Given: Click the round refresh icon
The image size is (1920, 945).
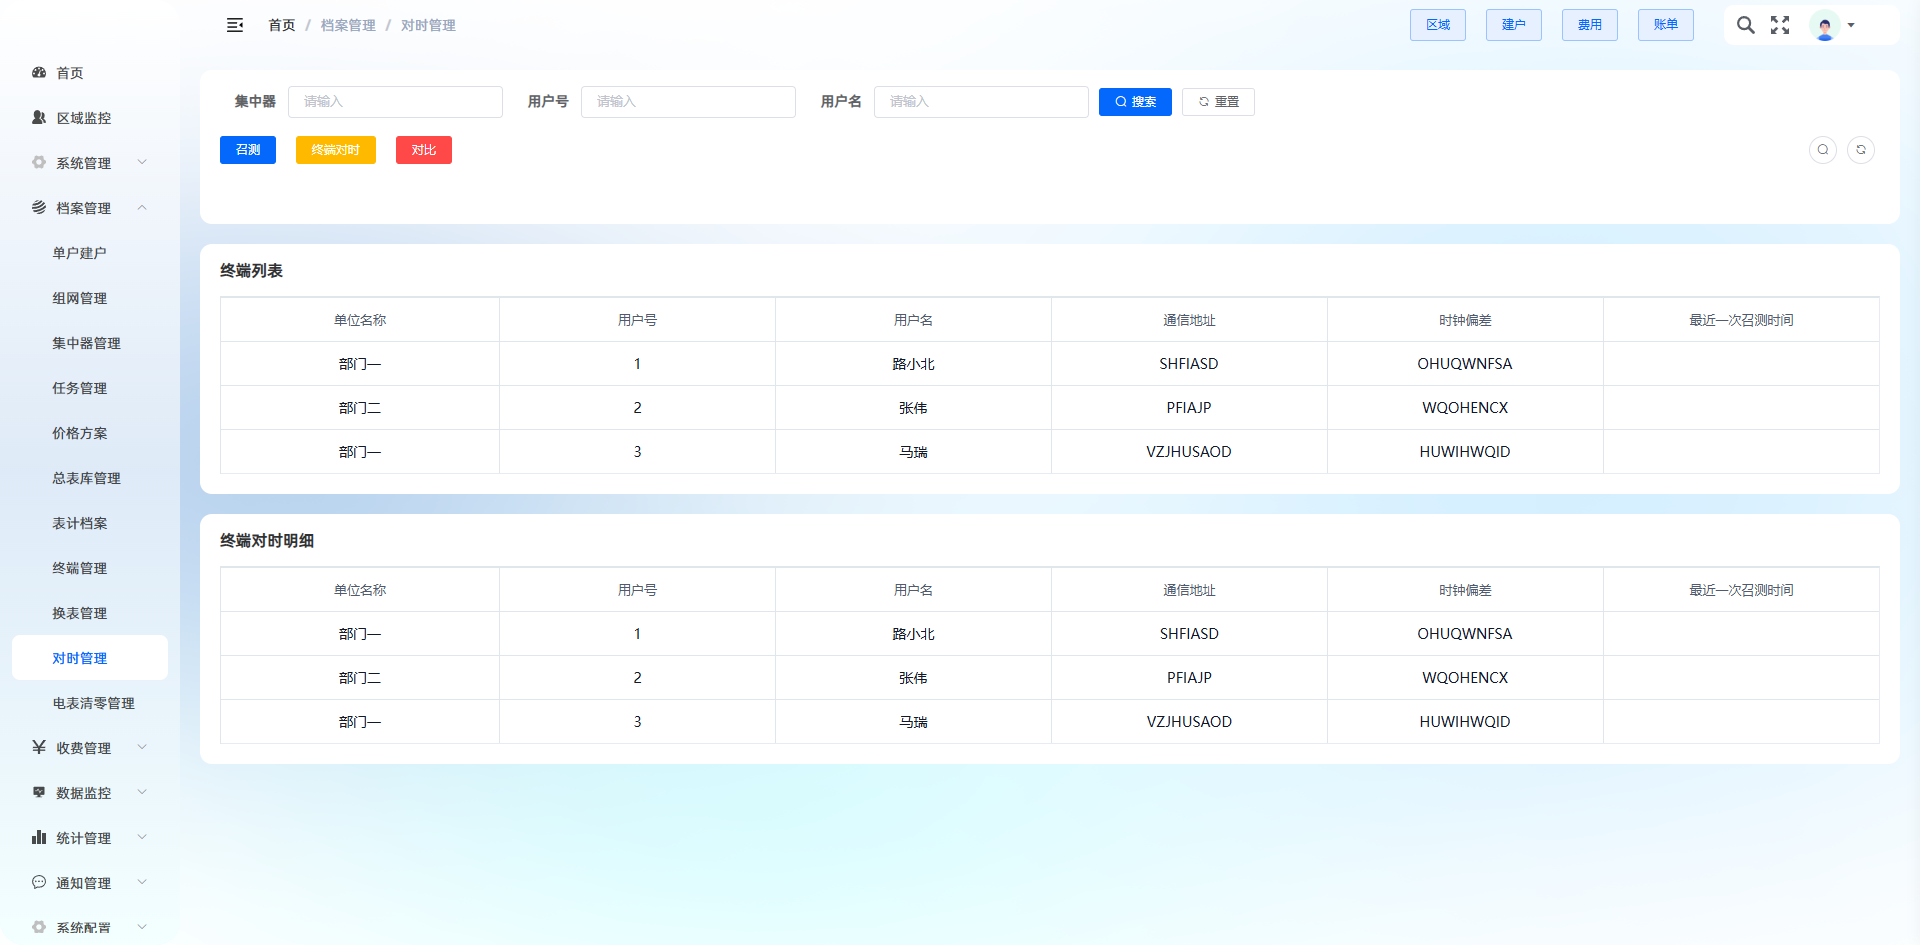Looking at the screenshot, I should tap(1861, 150).
